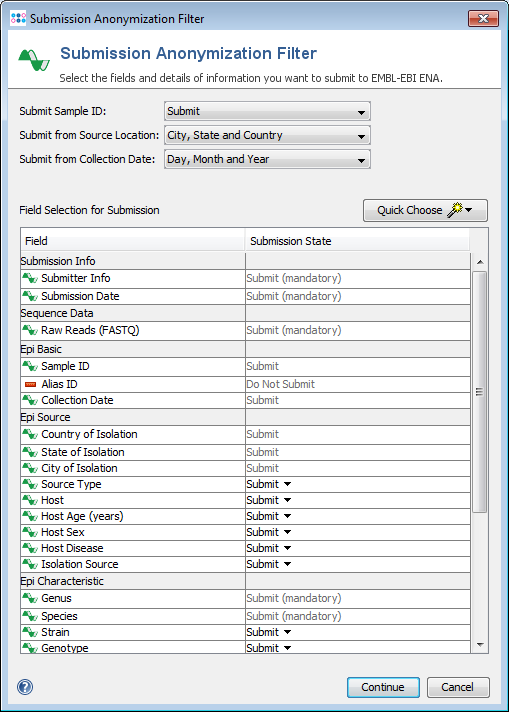The image size is (509, 712).
Task: Open the Strain submission state dropdown arrow
Action: pos(287,632)
